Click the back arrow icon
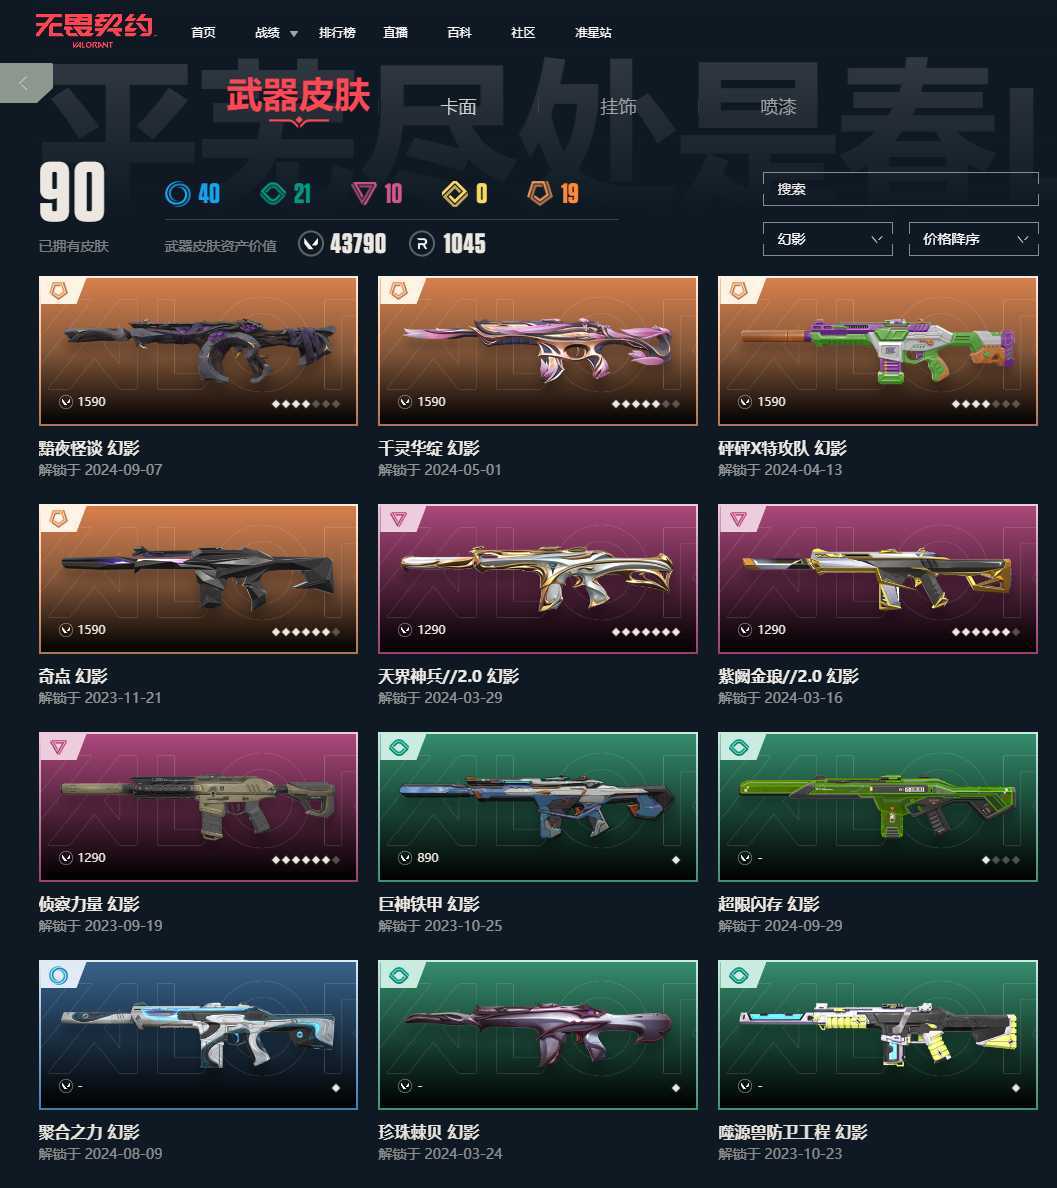The width and height of the screenshot is (1057, 1188). coord(23,83)
